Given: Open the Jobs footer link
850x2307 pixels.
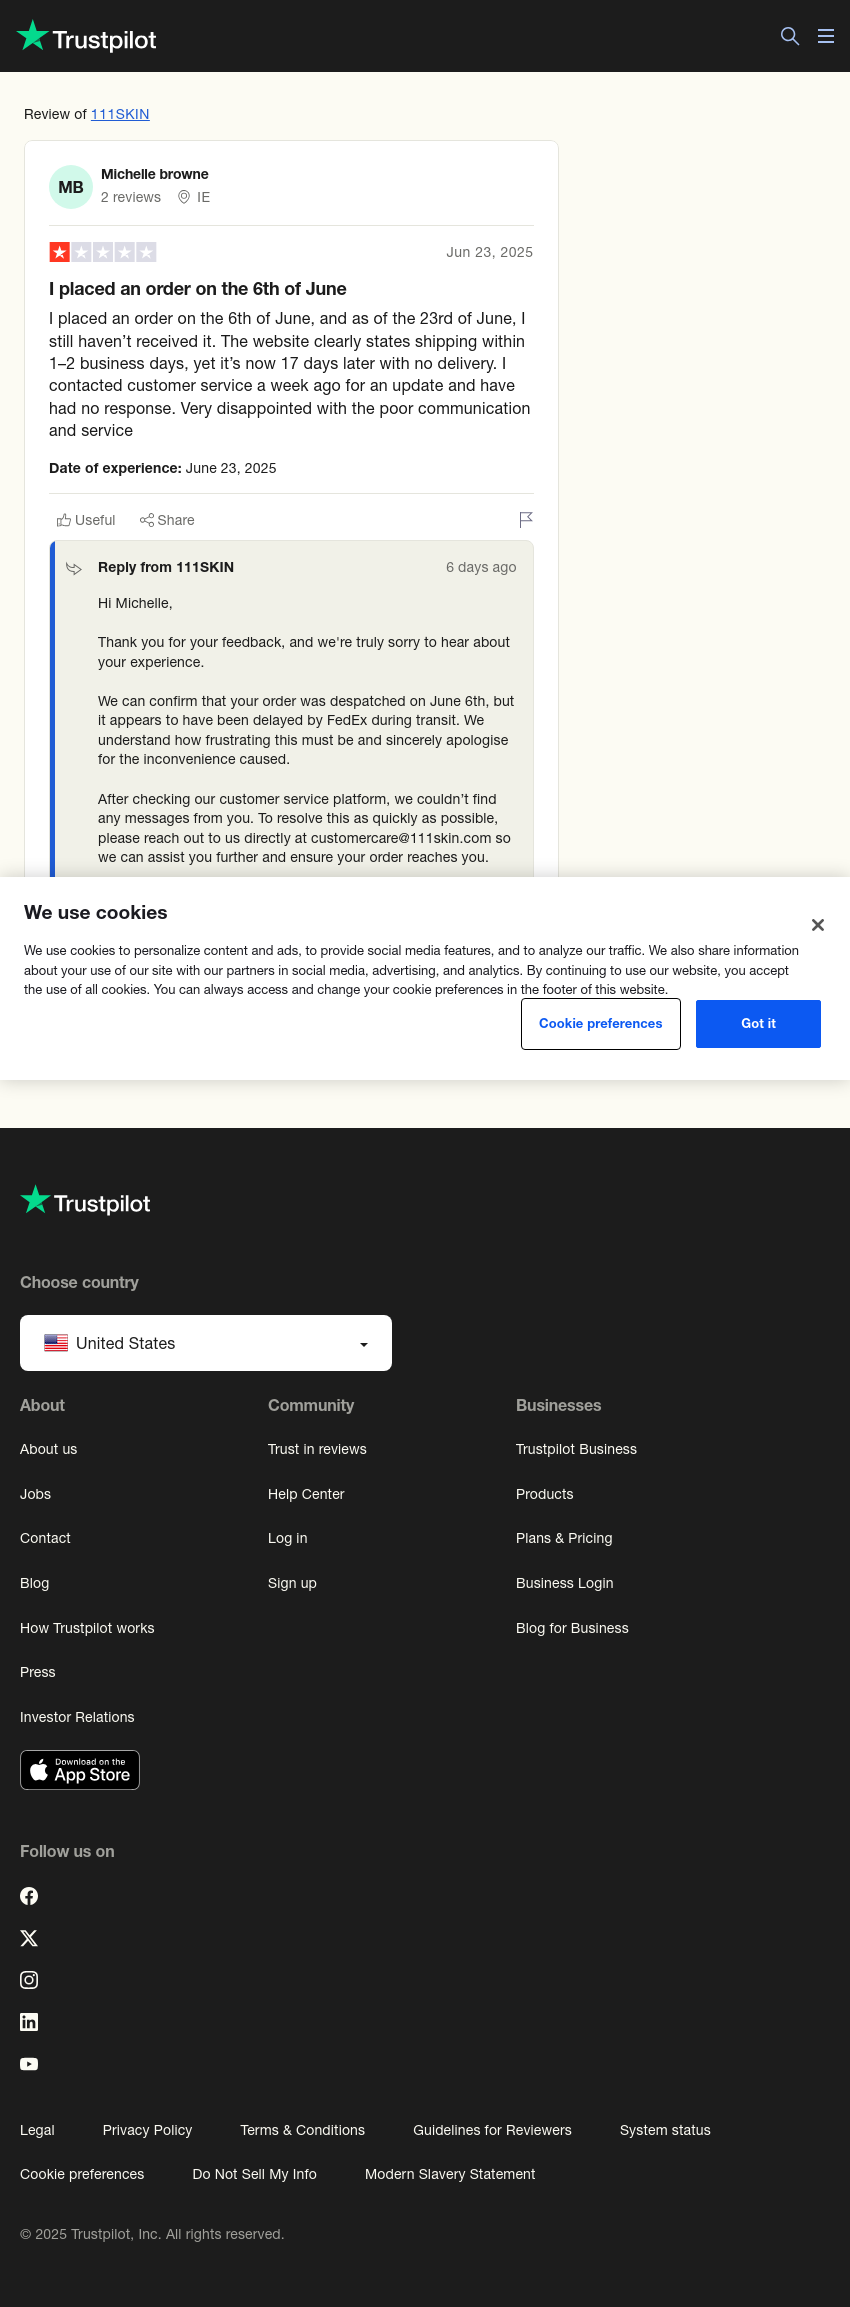Looking at the screenshot, I should [35, 1494].
